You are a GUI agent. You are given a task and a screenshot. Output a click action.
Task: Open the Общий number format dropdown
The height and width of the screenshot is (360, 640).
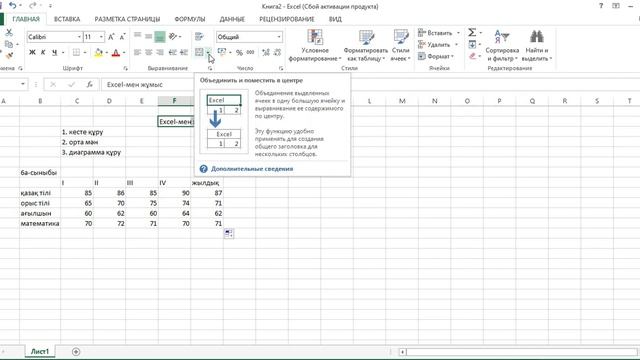point(279,37)
